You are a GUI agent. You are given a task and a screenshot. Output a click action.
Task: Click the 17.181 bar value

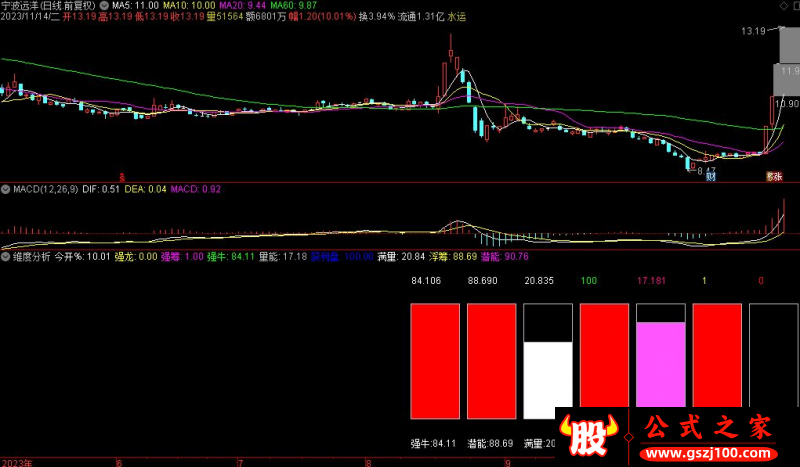[652, 281]
